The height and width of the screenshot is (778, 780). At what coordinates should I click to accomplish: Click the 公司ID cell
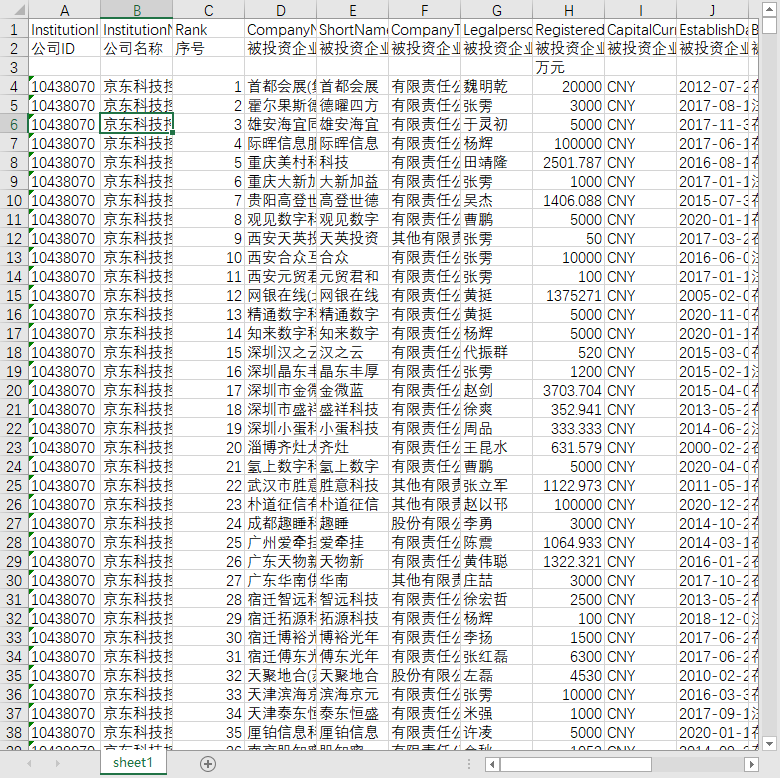(x=64, y=48)
